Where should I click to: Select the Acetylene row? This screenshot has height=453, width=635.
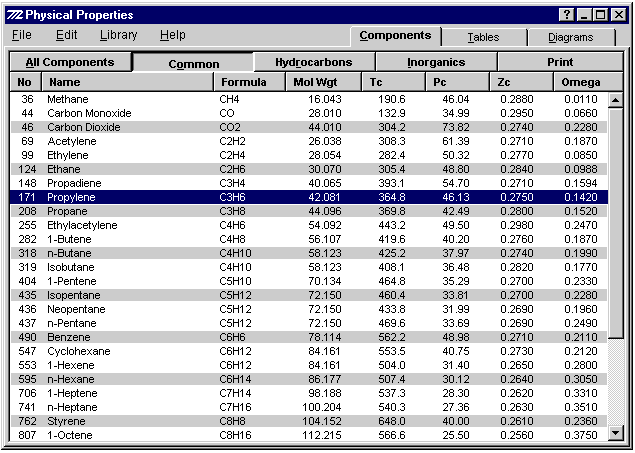tap(309, 141)
